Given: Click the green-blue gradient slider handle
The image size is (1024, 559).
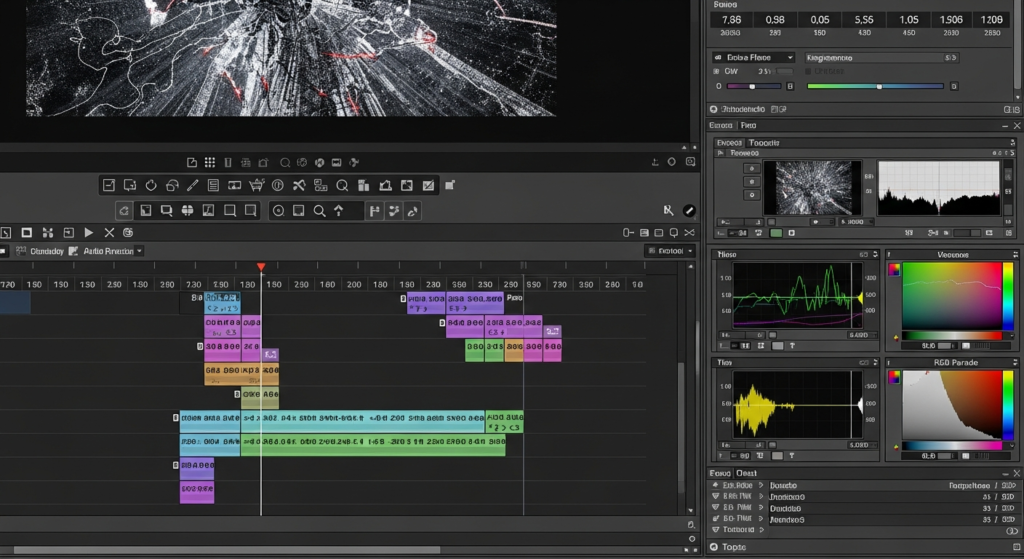Looking at the screenshot, I should click(879, 86).
